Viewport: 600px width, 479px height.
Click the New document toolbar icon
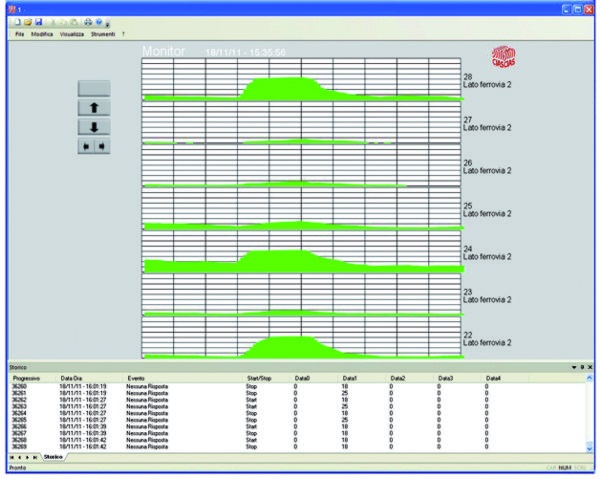pos(18,22)
